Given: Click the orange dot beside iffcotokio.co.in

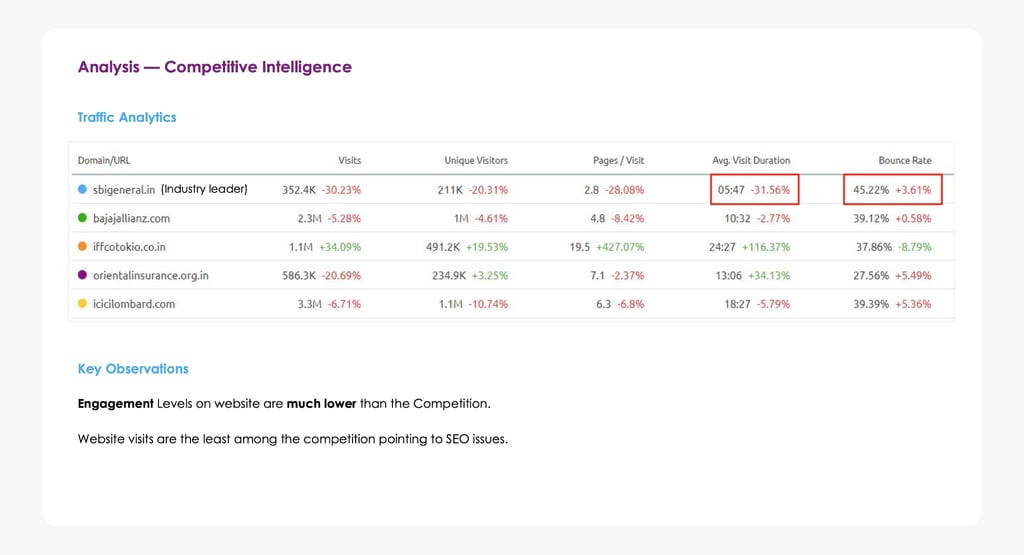Looking at the screenshot, I should point(82,247).
